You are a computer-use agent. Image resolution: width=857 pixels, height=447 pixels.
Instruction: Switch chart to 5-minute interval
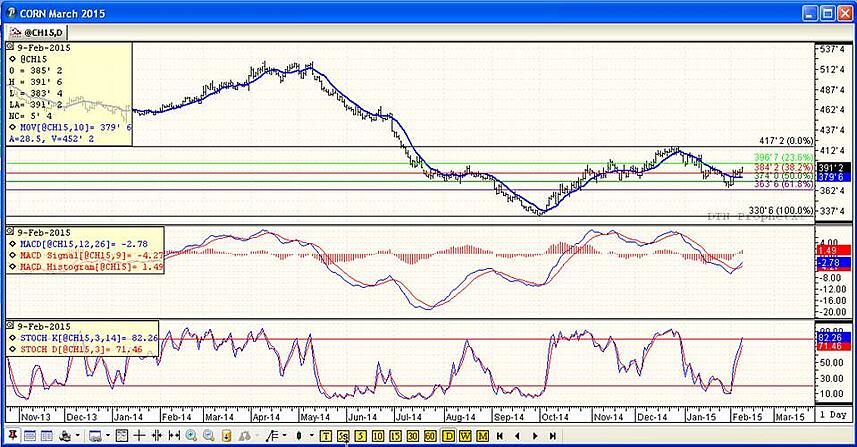pos(360,436)
